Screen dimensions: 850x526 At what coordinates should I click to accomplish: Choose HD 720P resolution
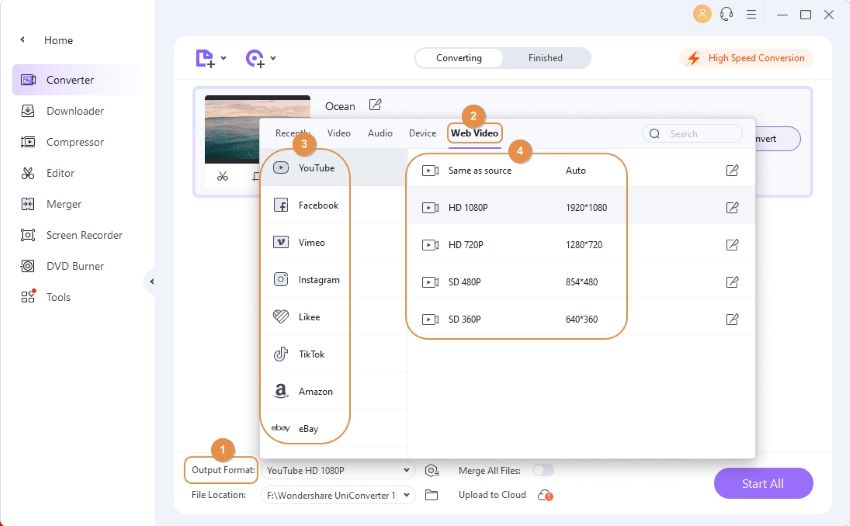click(581, 245)
